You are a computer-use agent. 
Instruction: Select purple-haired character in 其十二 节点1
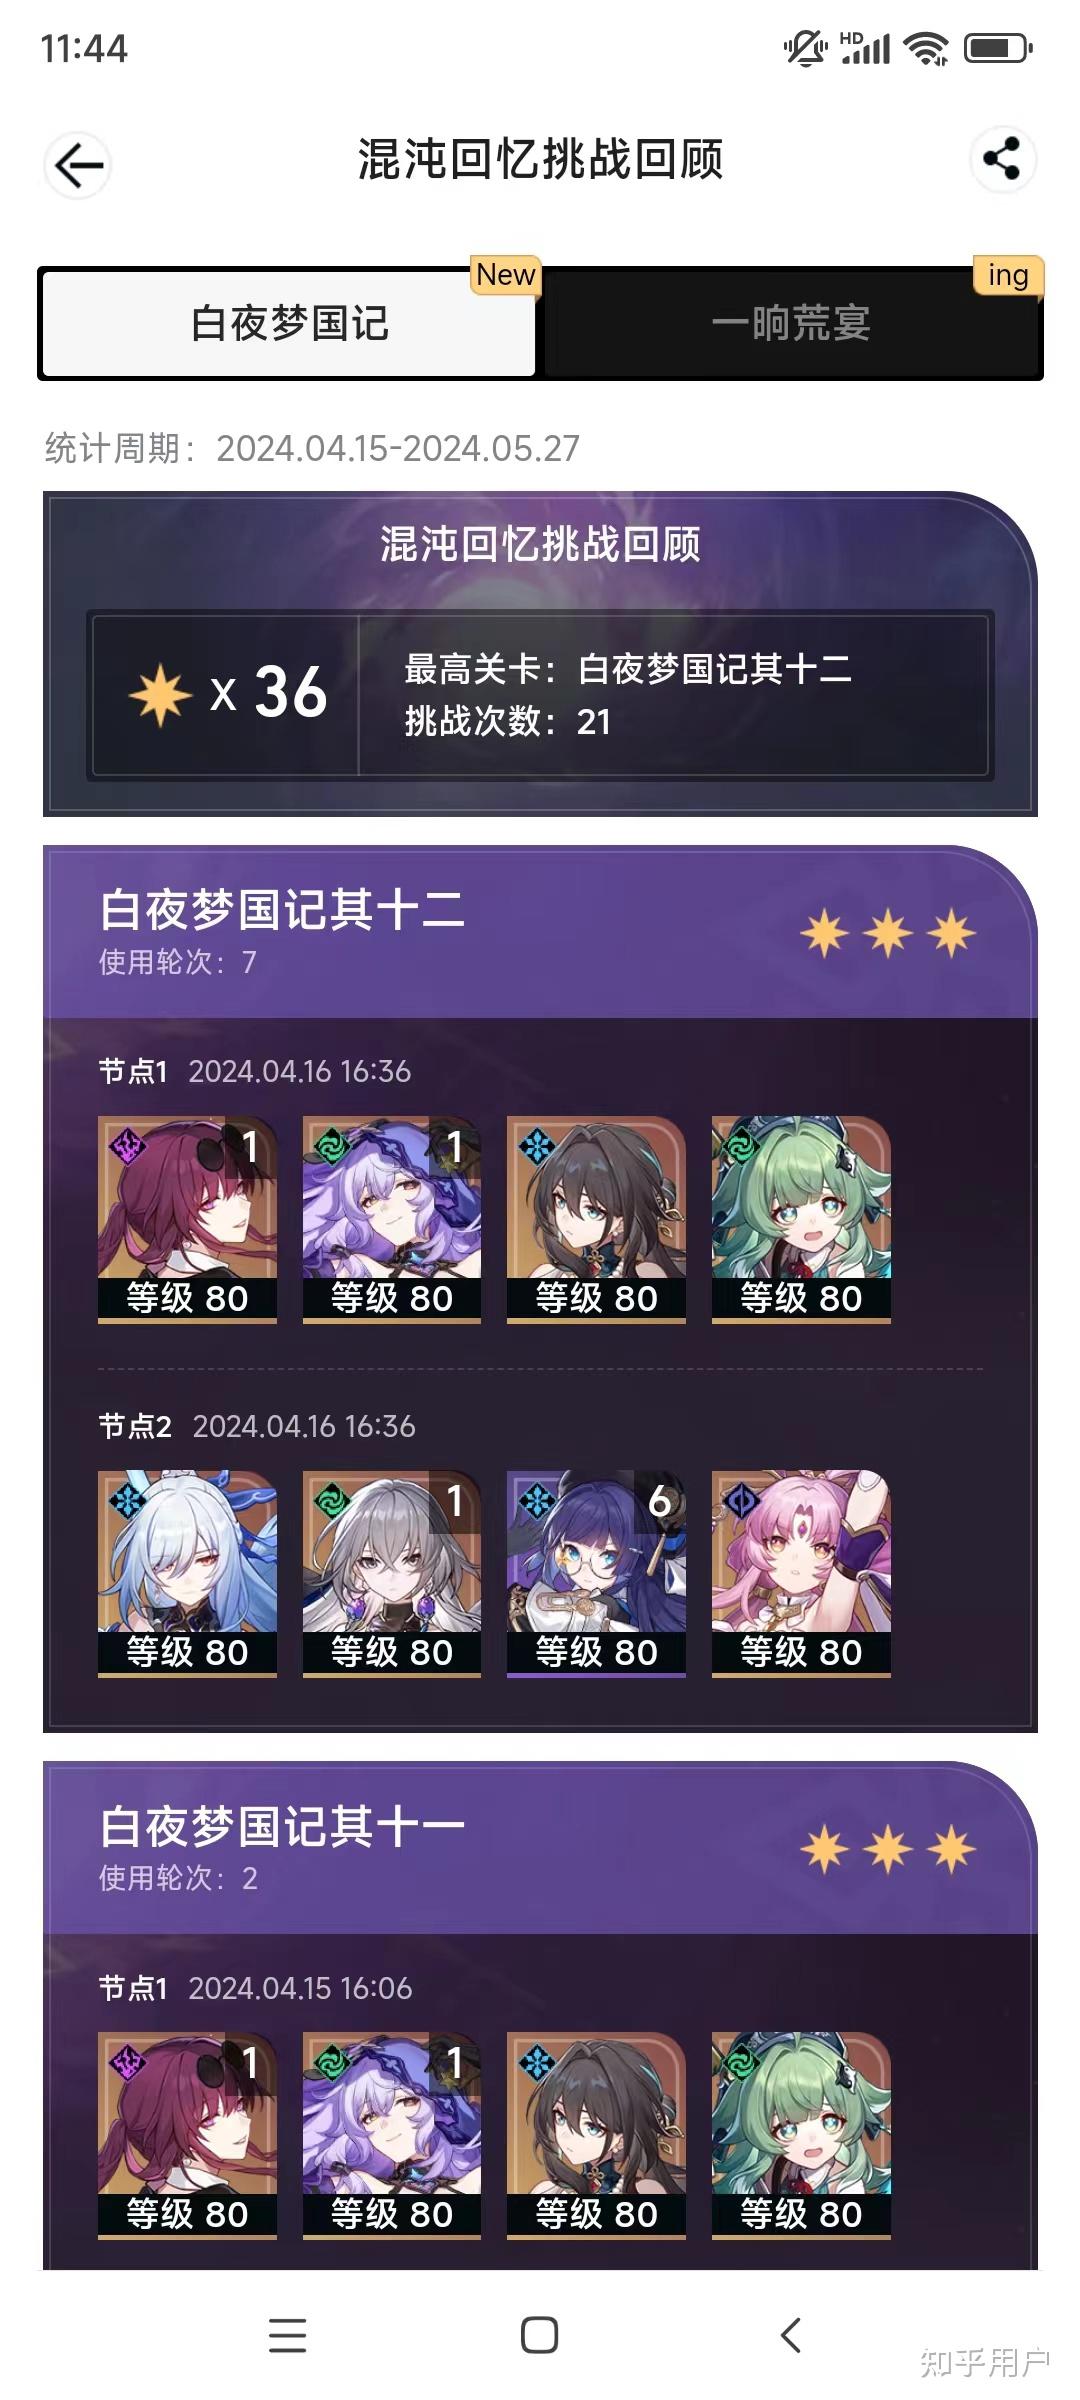(392, 1219)
